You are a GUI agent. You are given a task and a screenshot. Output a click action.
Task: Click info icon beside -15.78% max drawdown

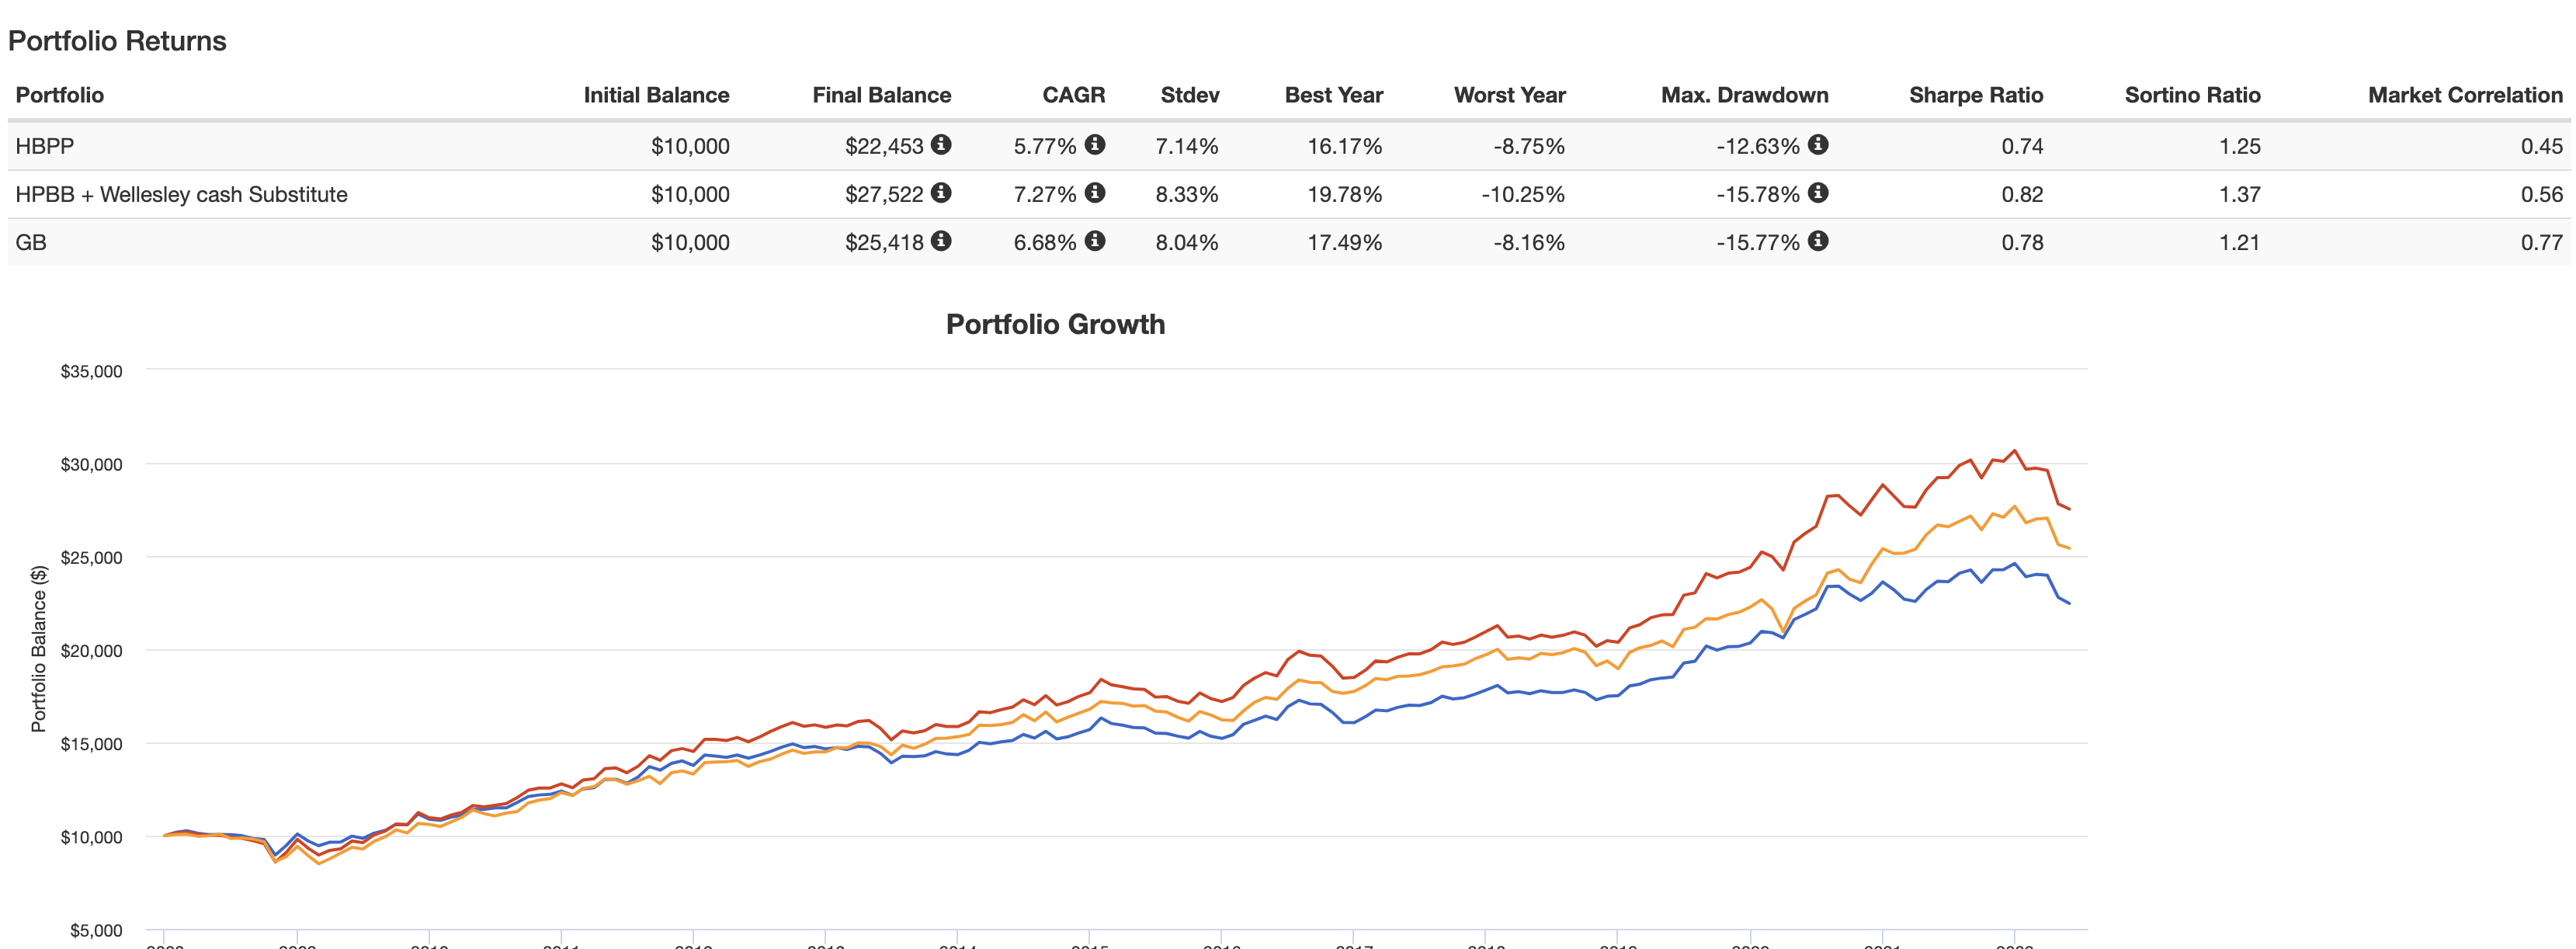point(1818,193)
